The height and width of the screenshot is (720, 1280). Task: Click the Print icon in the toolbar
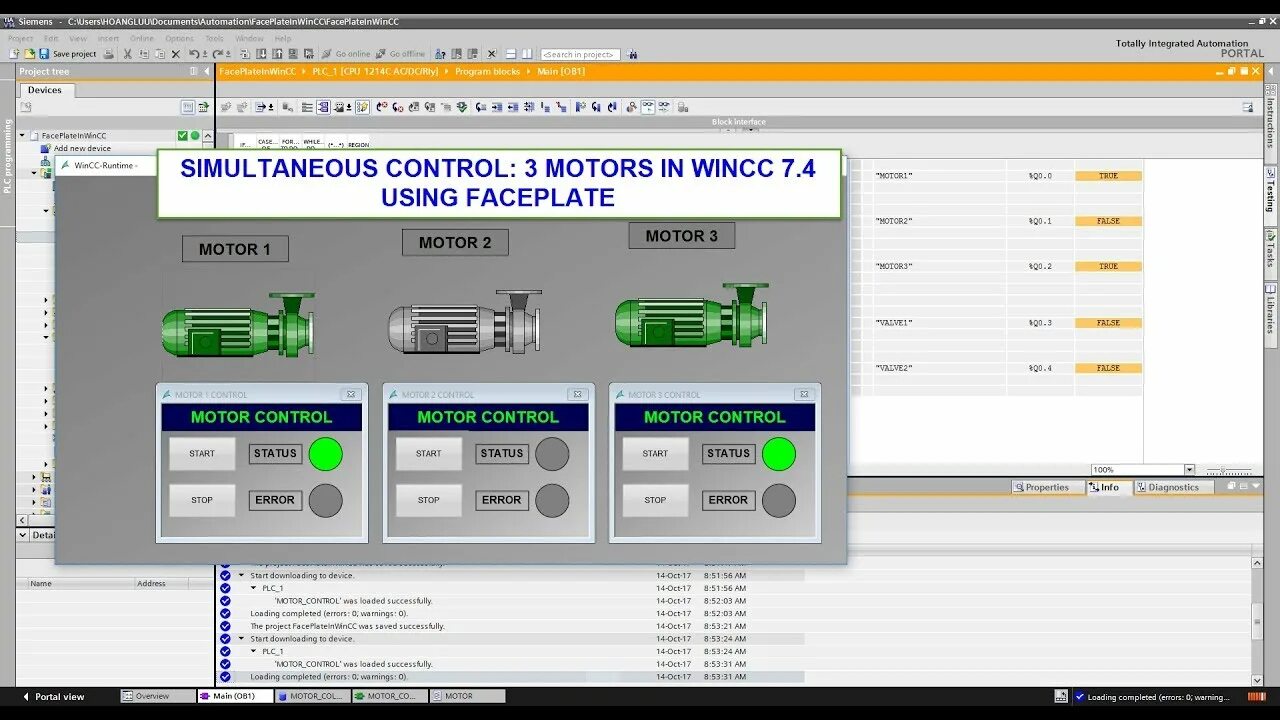pos(108,53)
